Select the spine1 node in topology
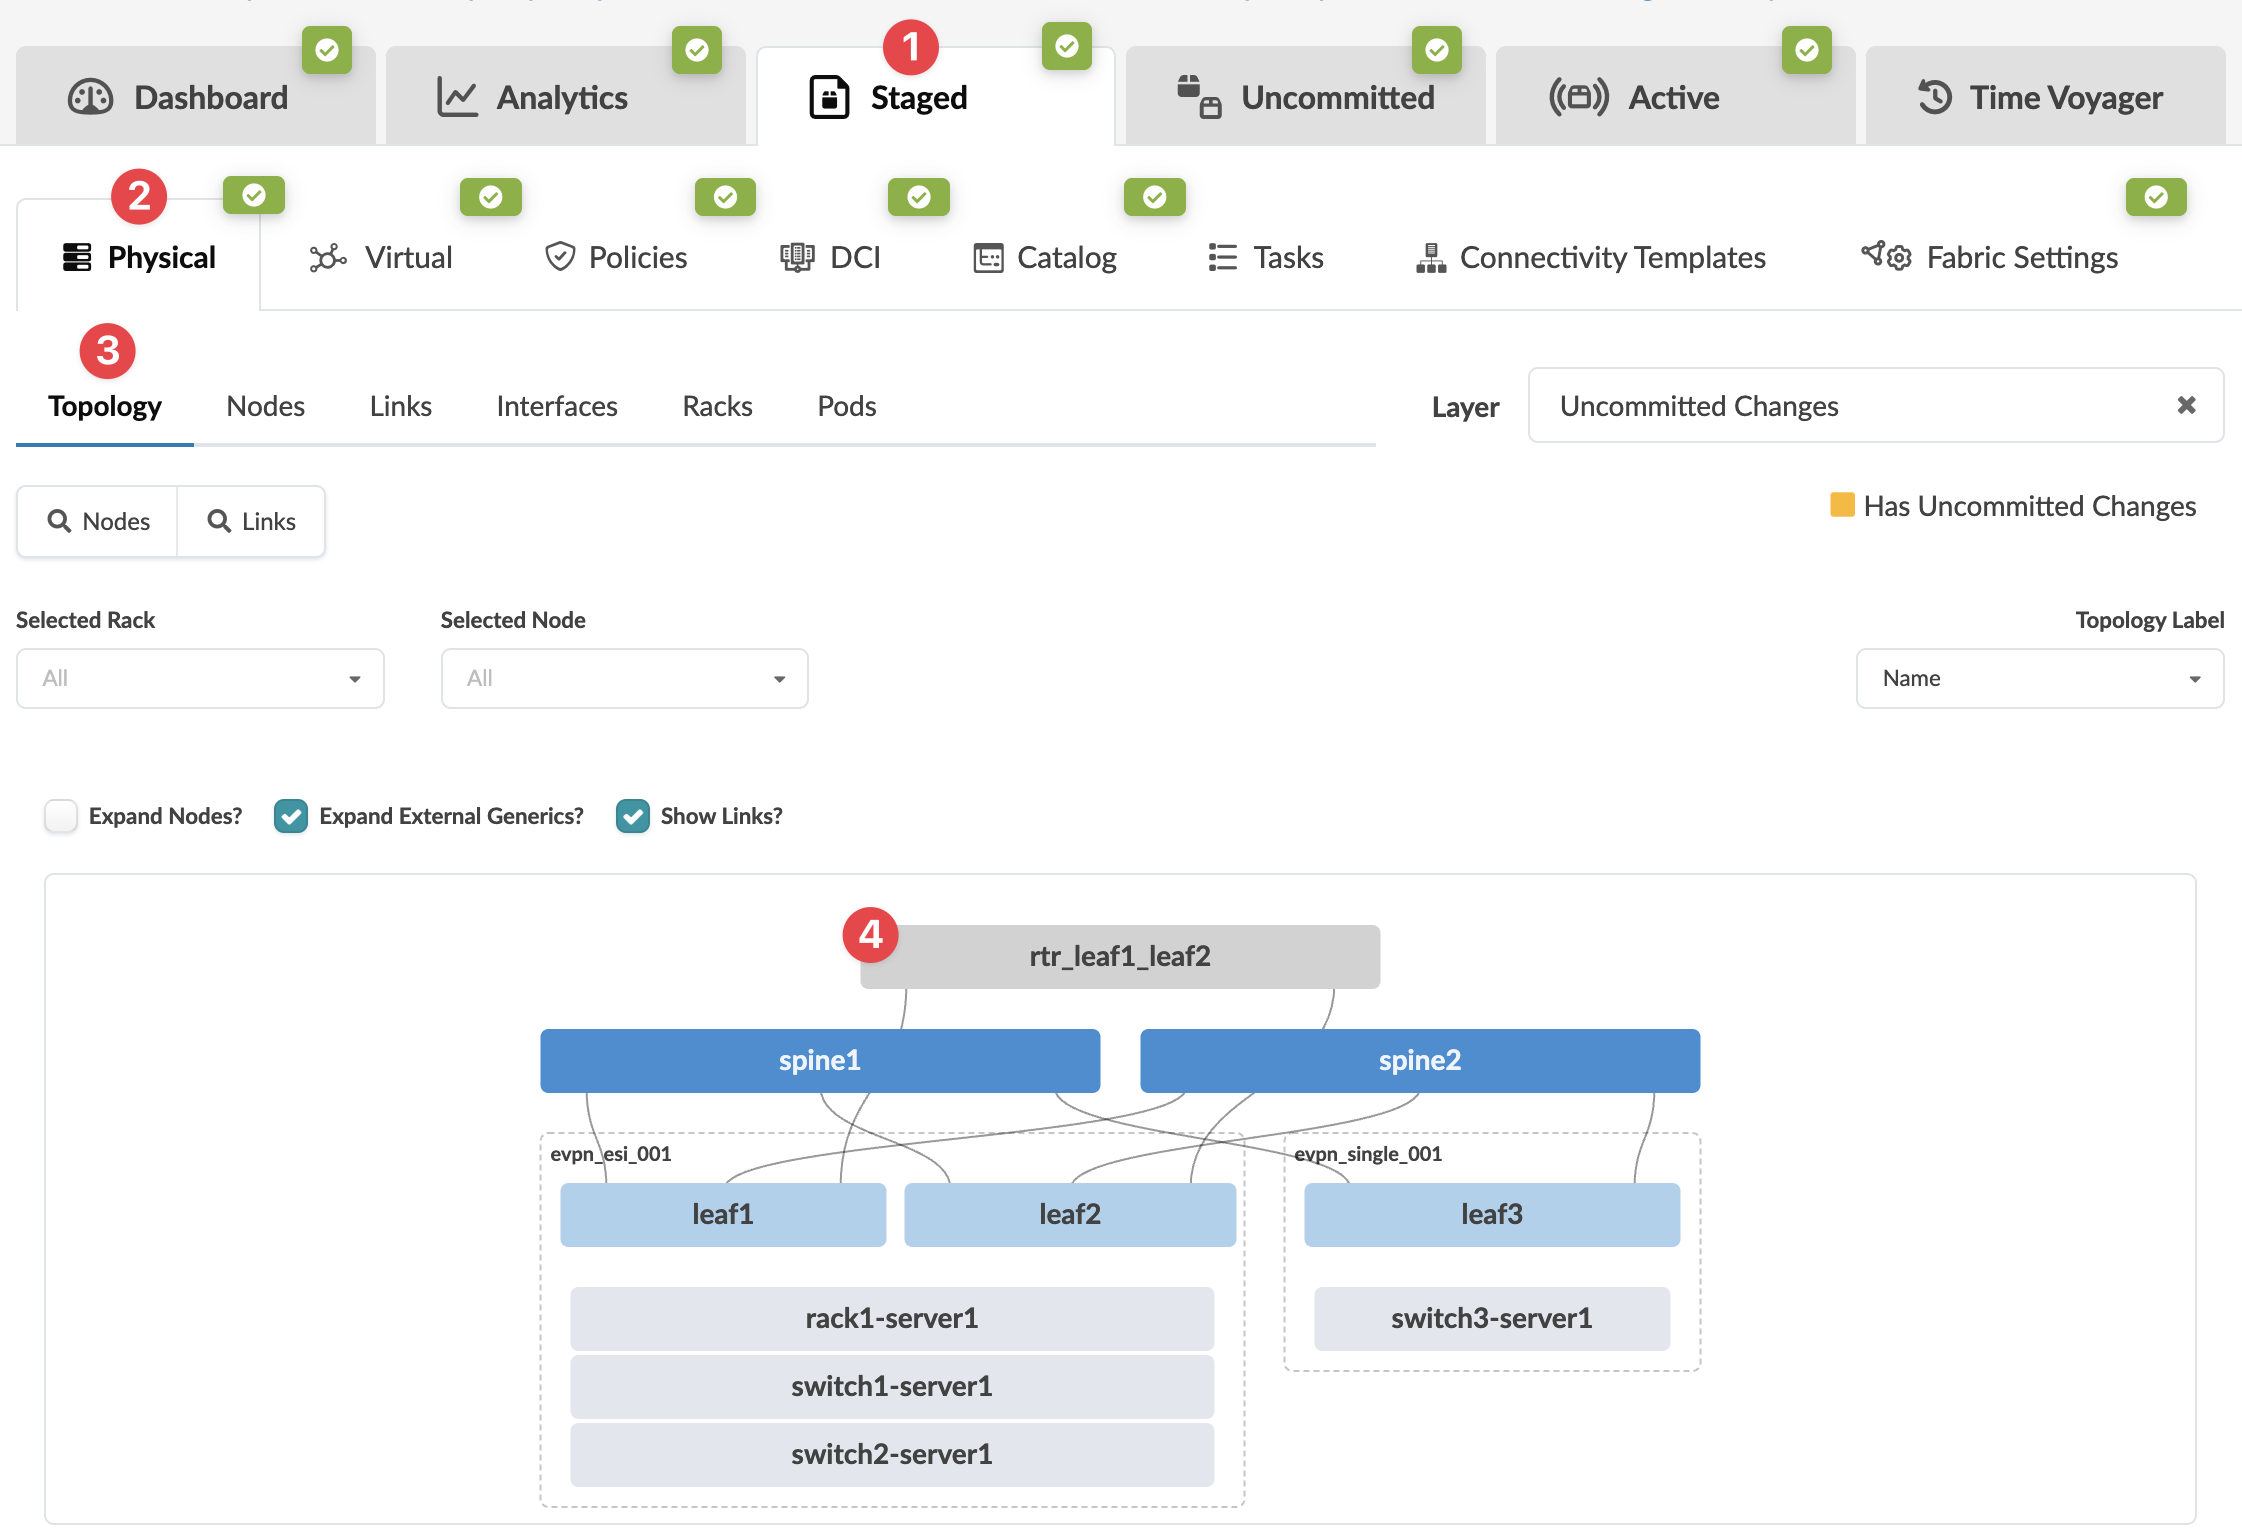 [x=819, y=1060]
